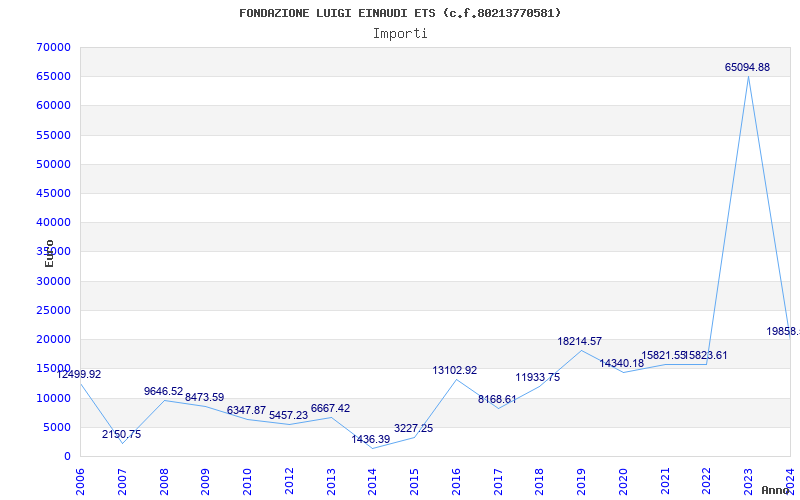Click the 2012 x-axis year label
This screenshot has height=500, width=800.
click(x=289, y=481)
